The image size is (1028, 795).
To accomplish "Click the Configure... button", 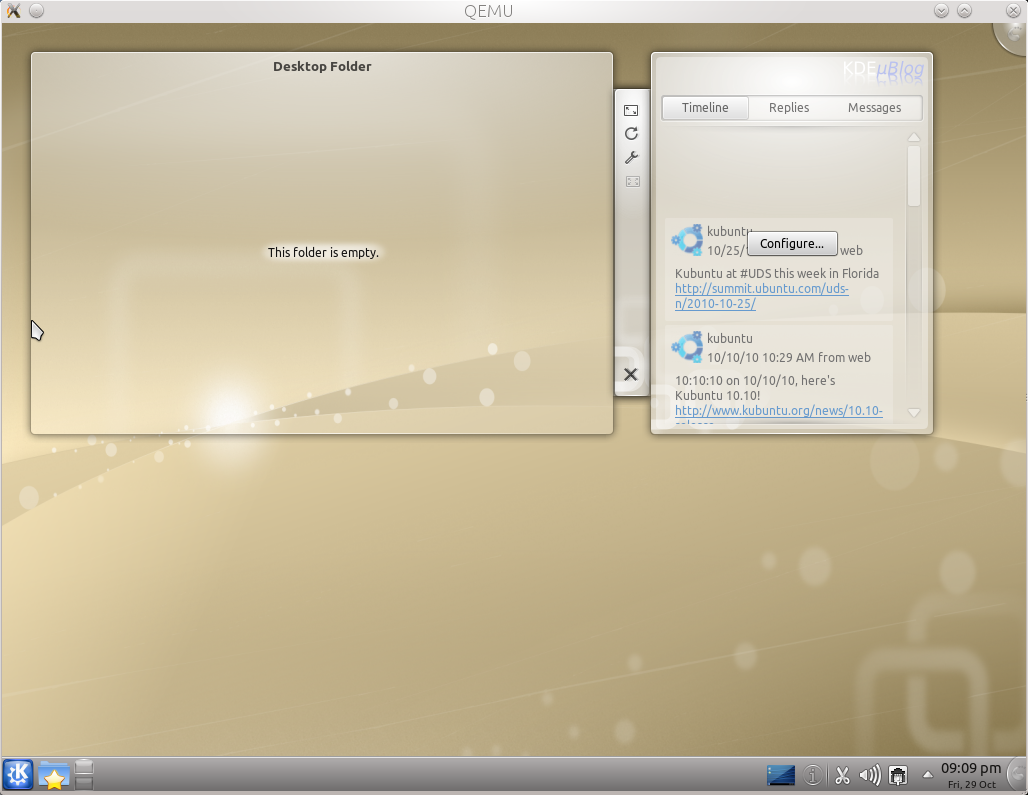I will pyautogui.click(x=792, y=243).
